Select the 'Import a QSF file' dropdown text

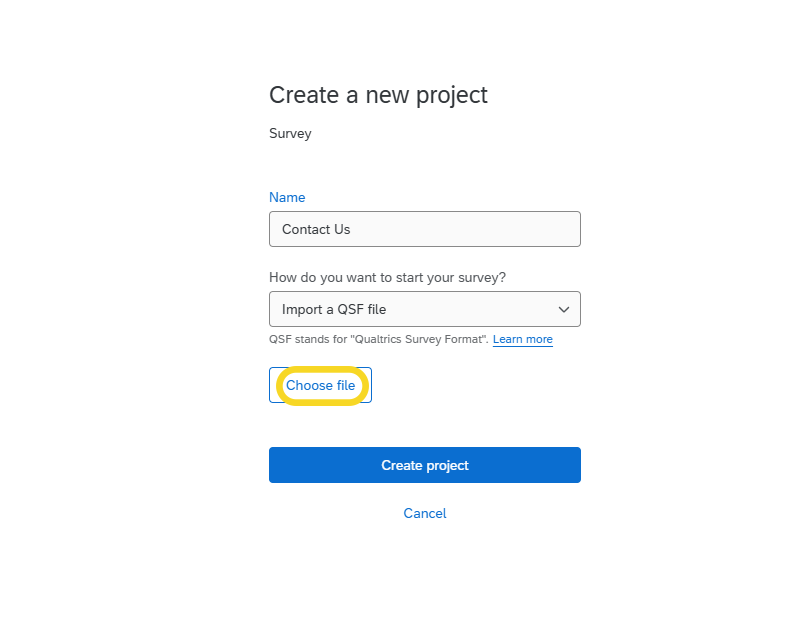(334, 310)
